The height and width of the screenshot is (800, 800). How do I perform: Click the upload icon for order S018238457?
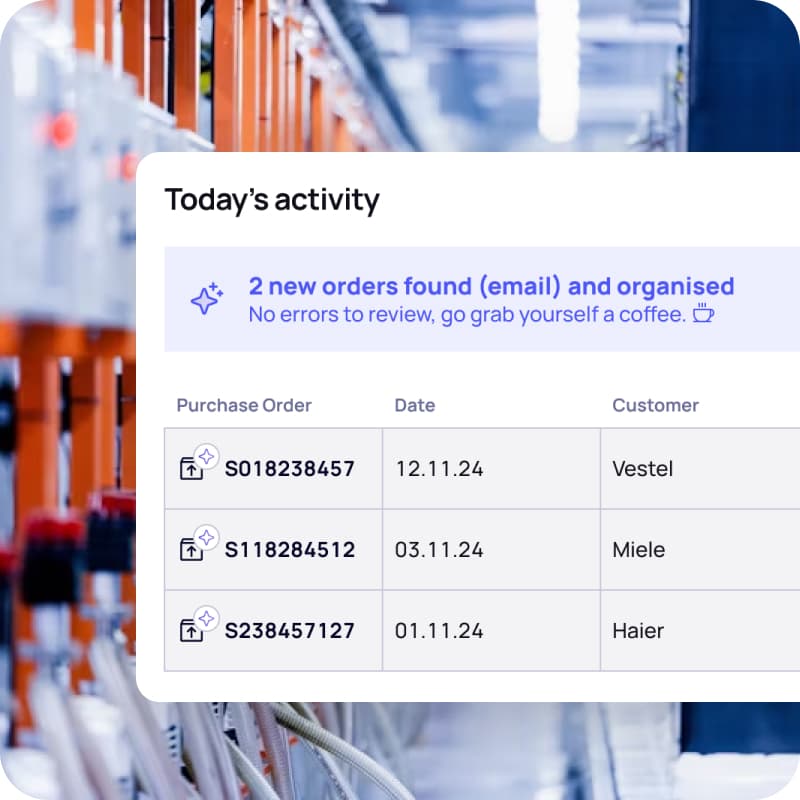click(191, 469)
